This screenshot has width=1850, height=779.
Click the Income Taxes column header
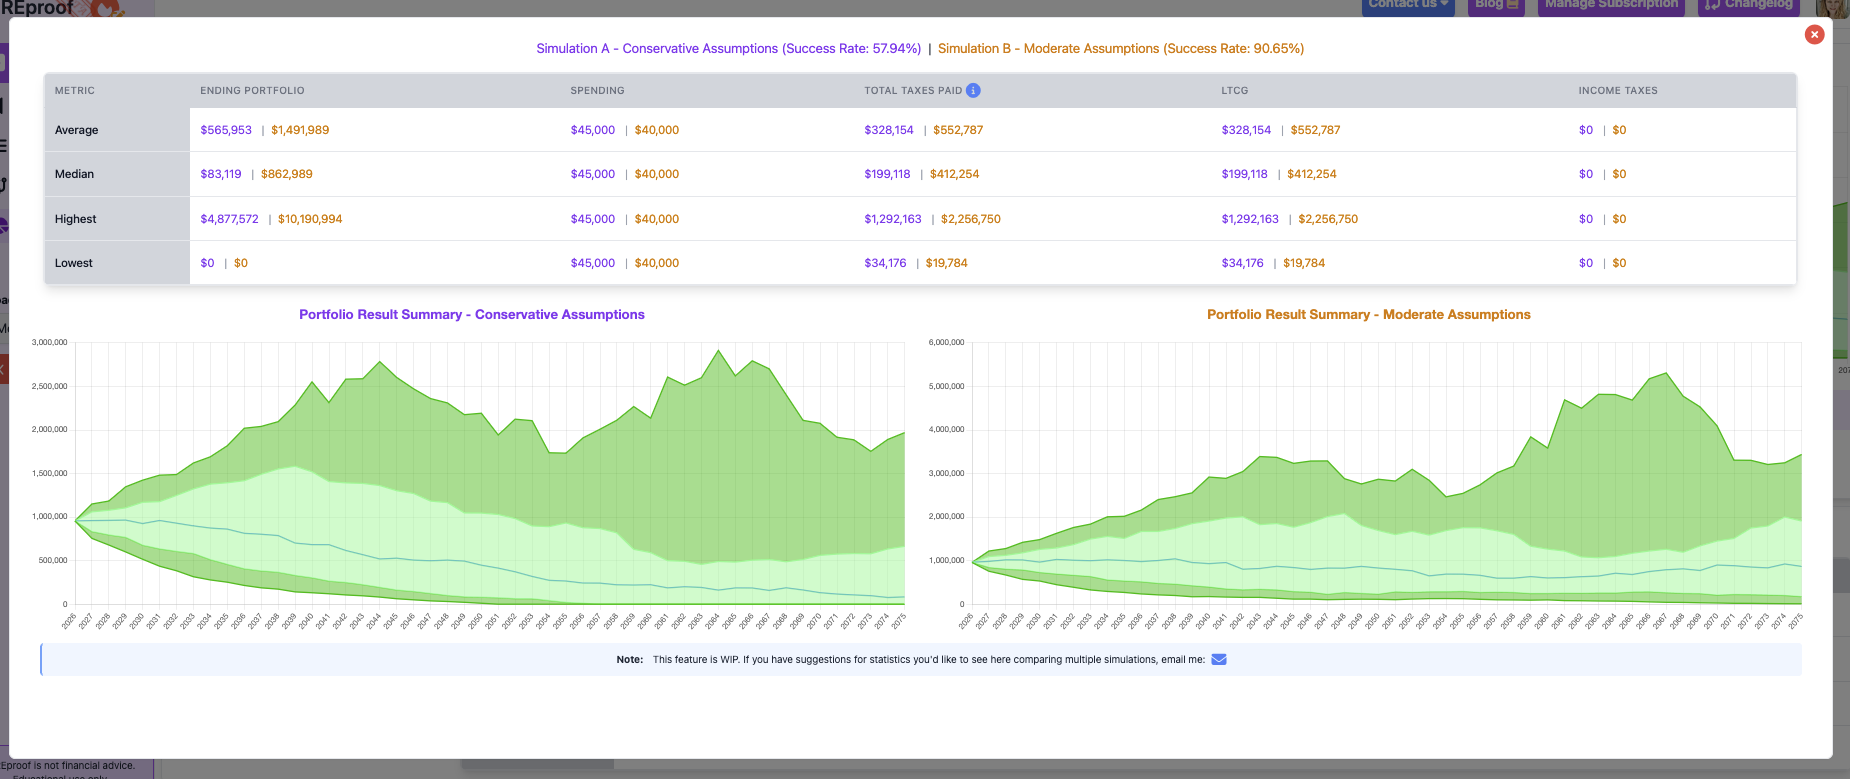tap(1617, 90)
